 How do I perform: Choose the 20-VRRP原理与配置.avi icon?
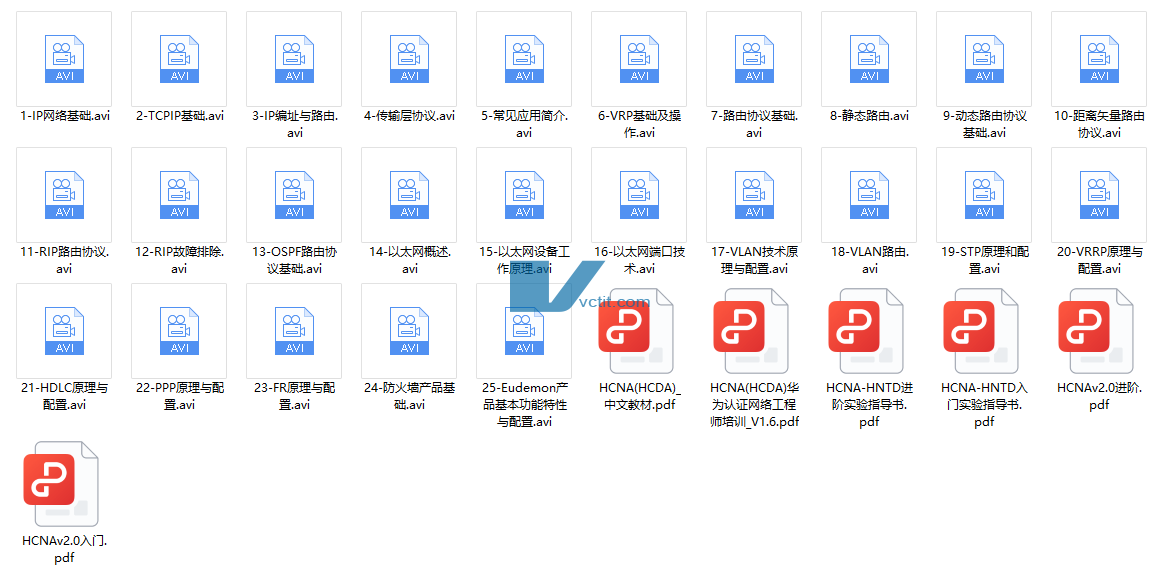1099,195
